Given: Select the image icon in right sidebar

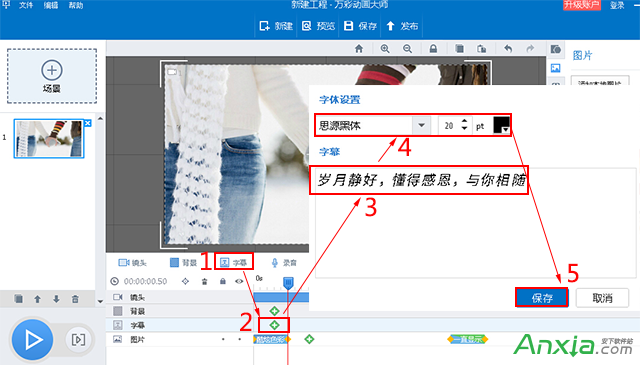Looking at the screenshot, I should coord(556,68).
